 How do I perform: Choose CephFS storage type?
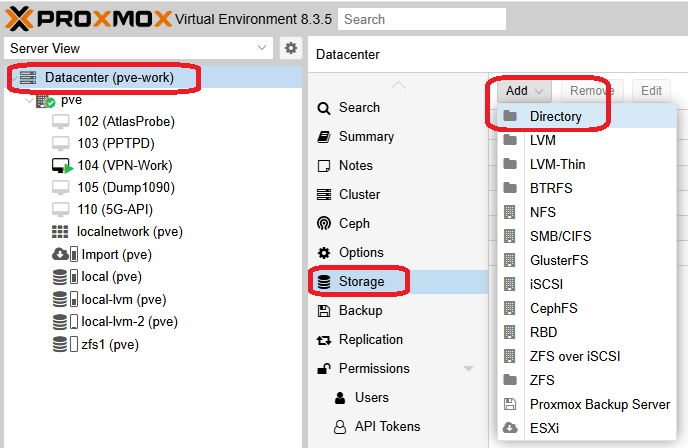(x=587, y=308)
